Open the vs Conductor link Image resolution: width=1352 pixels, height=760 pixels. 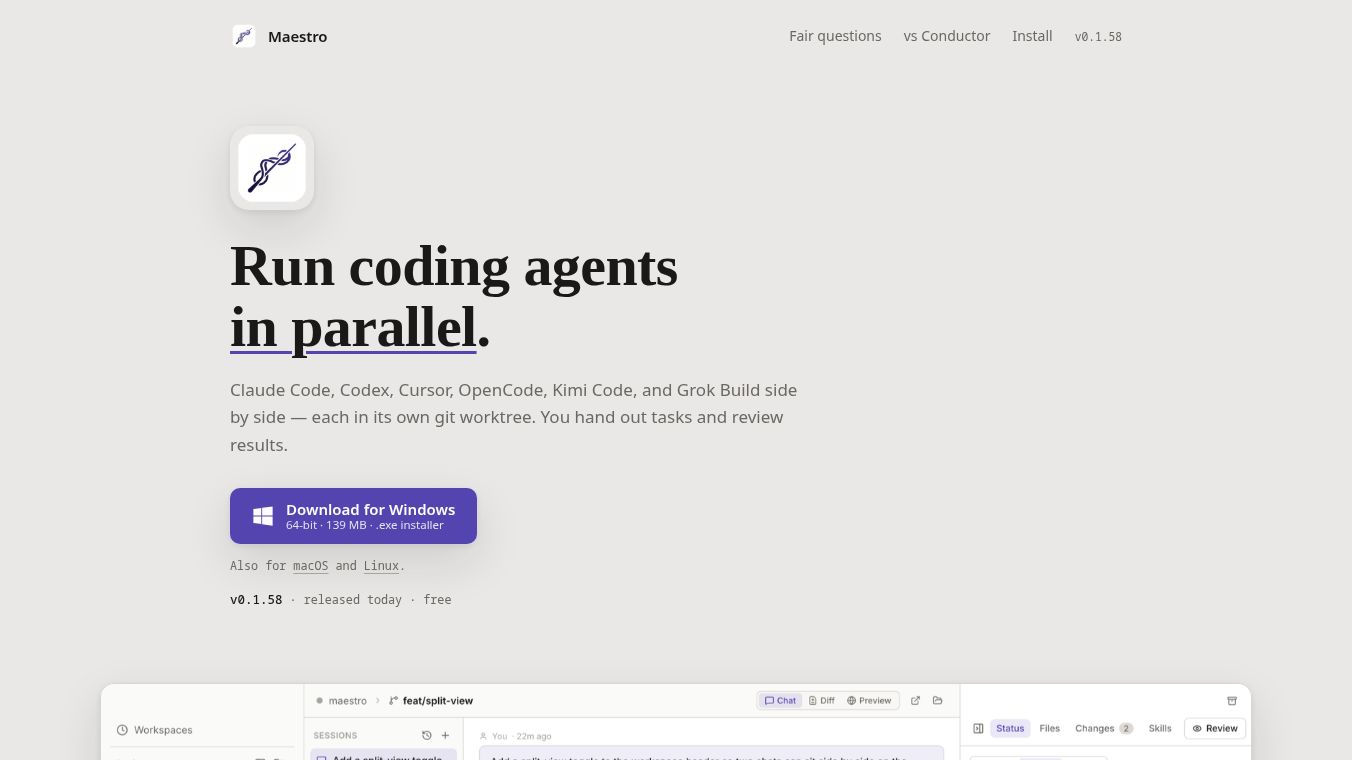947,36
